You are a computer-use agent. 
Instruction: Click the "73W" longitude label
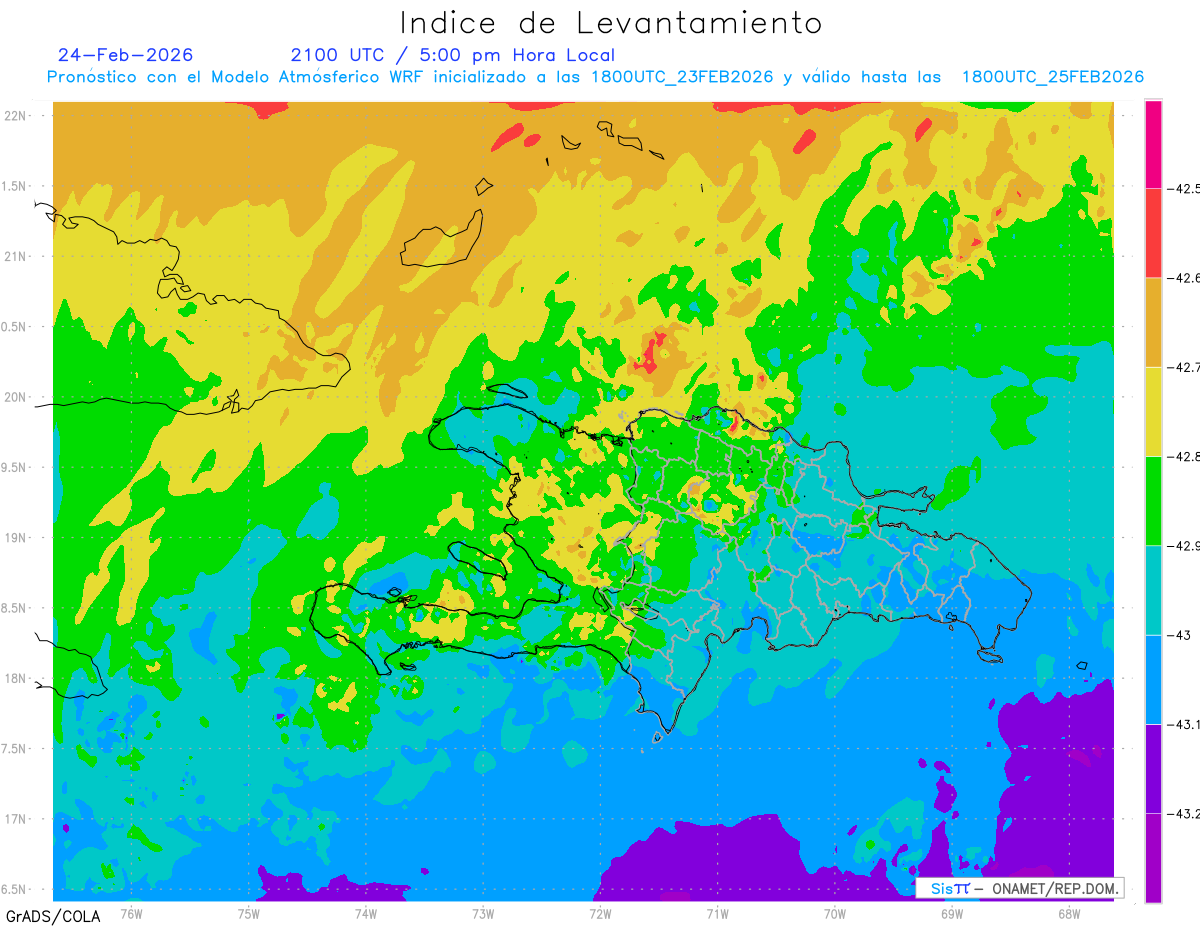pyautogui.click(x=483, y=912)
